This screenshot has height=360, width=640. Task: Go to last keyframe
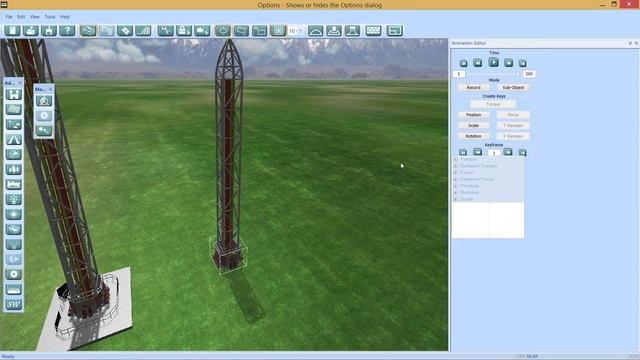click(522, 153)
